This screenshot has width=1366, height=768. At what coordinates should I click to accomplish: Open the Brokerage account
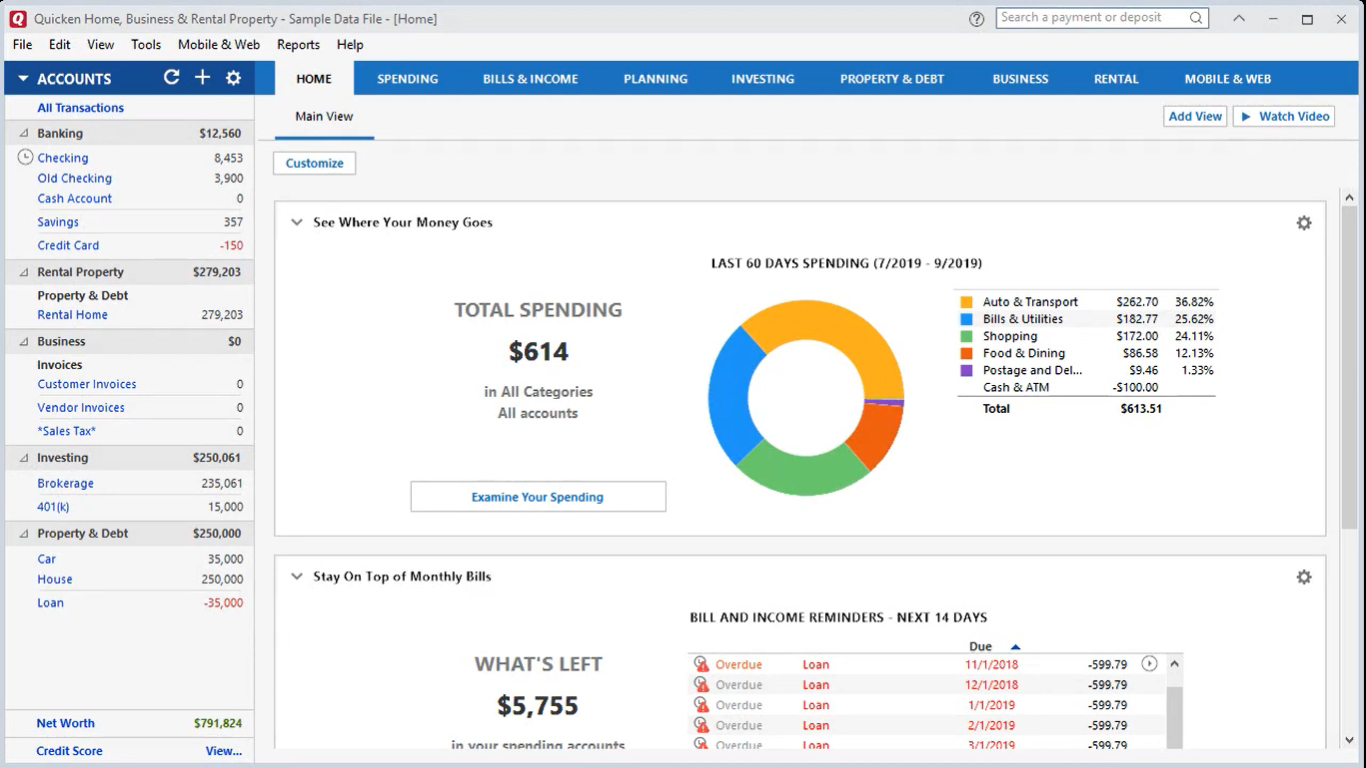[66, 483]
